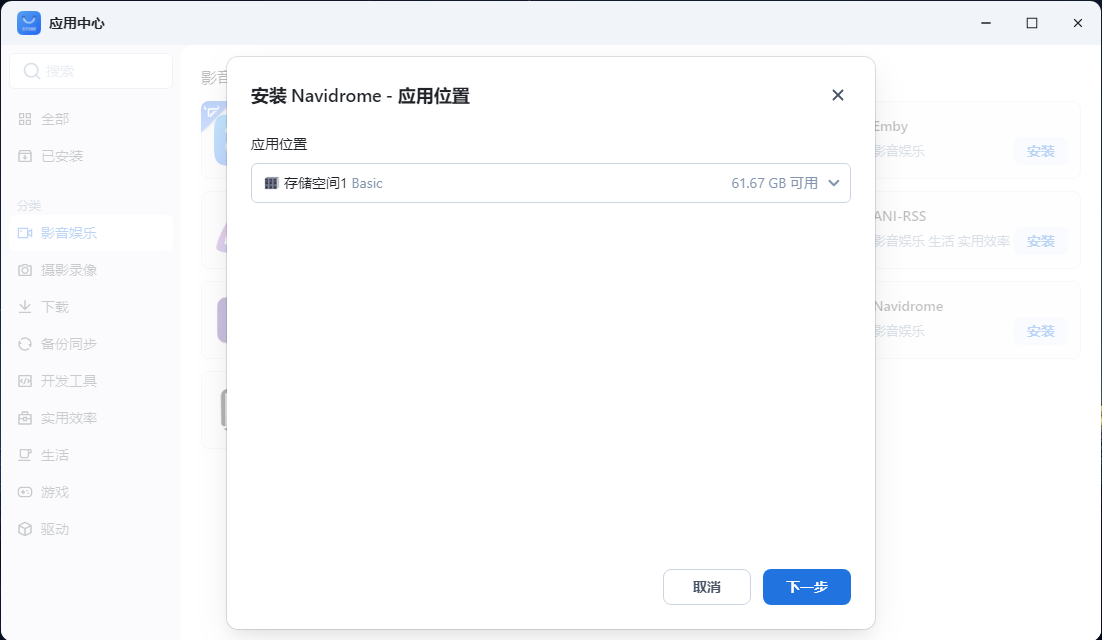Open the Installed (已安装) section

pos(91,156)
